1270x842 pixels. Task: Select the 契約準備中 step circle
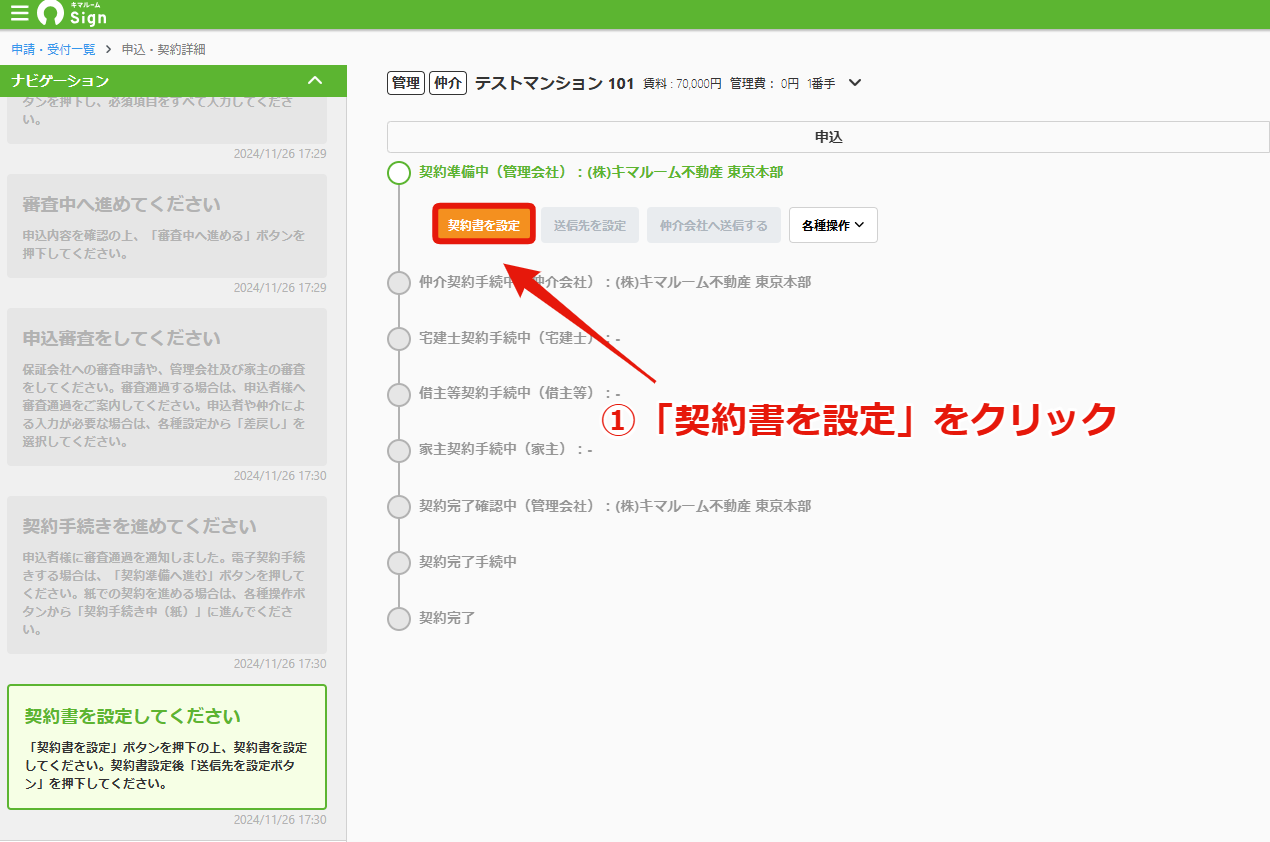pyautogui.click(x=399, y=173)
